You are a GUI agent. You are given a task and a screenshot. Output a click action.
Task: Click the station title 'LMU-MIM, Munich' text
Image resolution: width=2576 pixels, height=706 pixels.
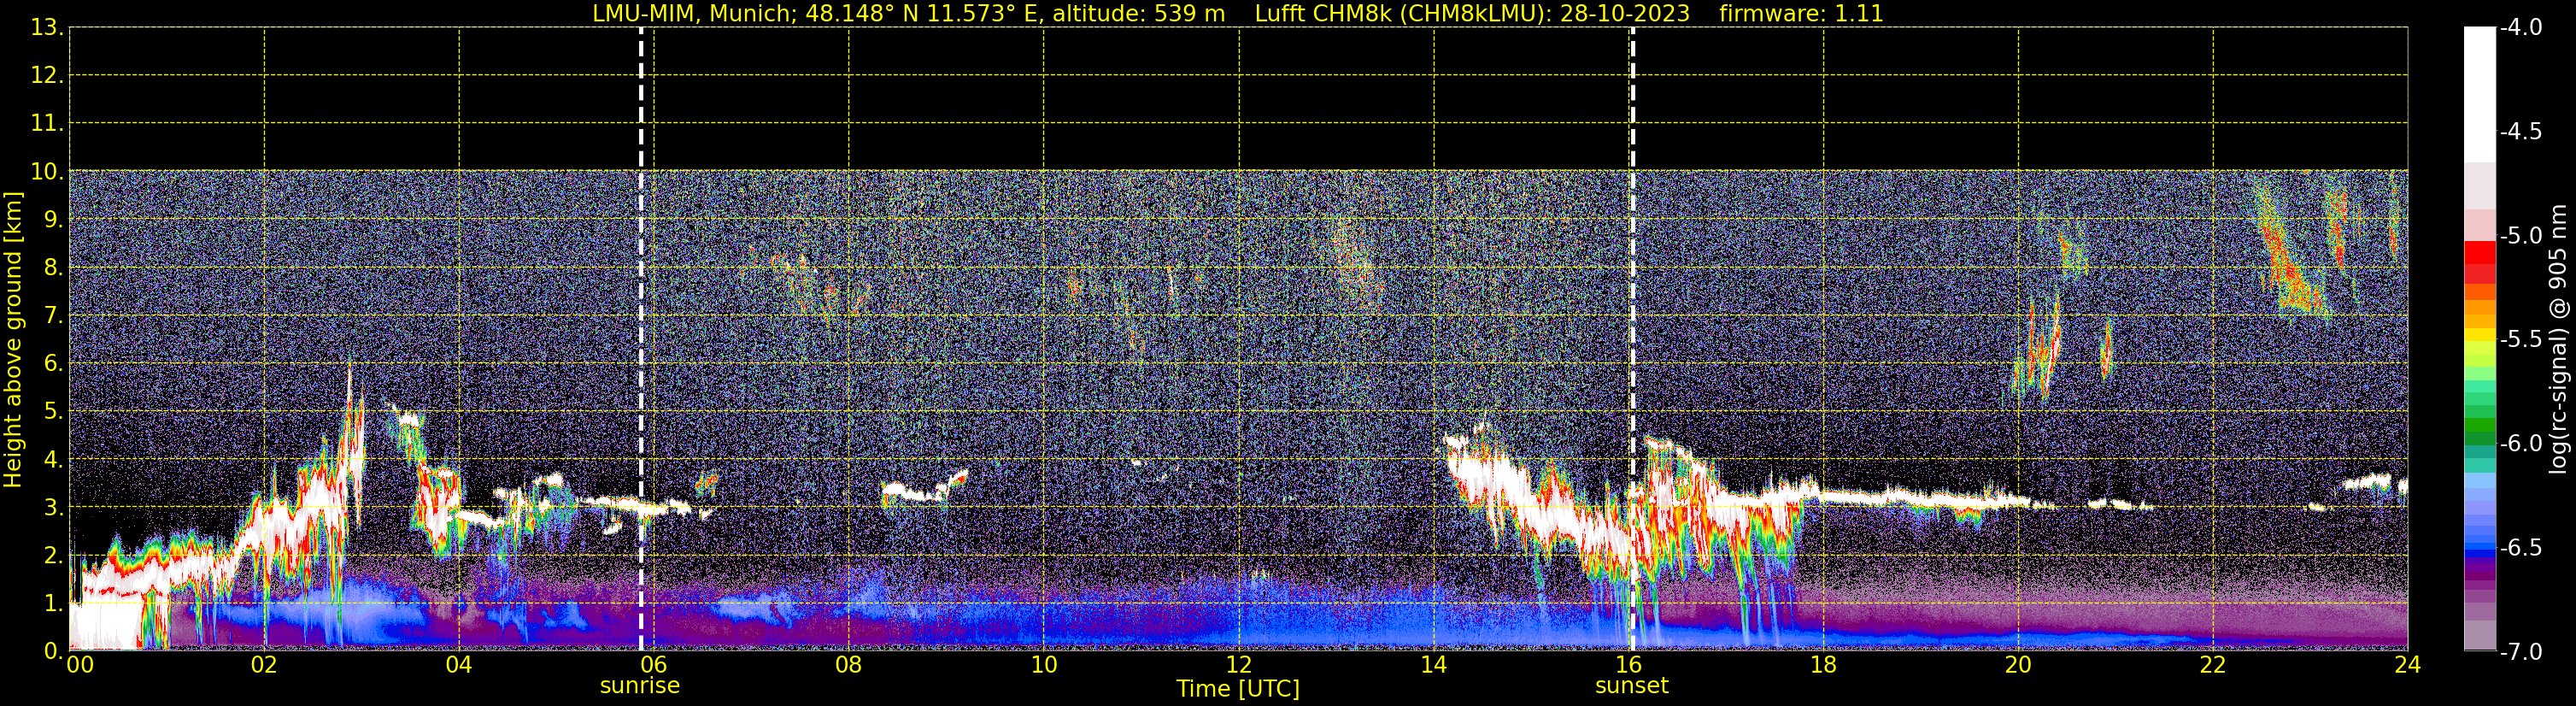693,14
